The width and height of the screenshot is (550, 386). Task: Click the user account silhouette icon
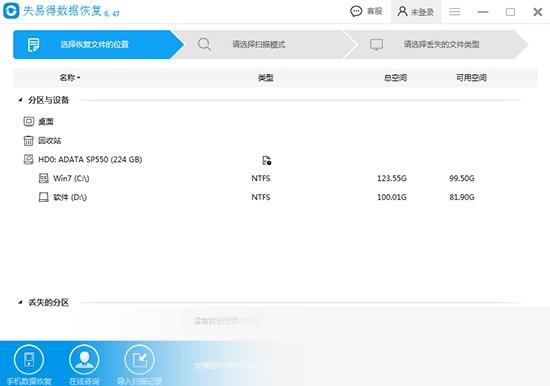click(x=402, y=12)
